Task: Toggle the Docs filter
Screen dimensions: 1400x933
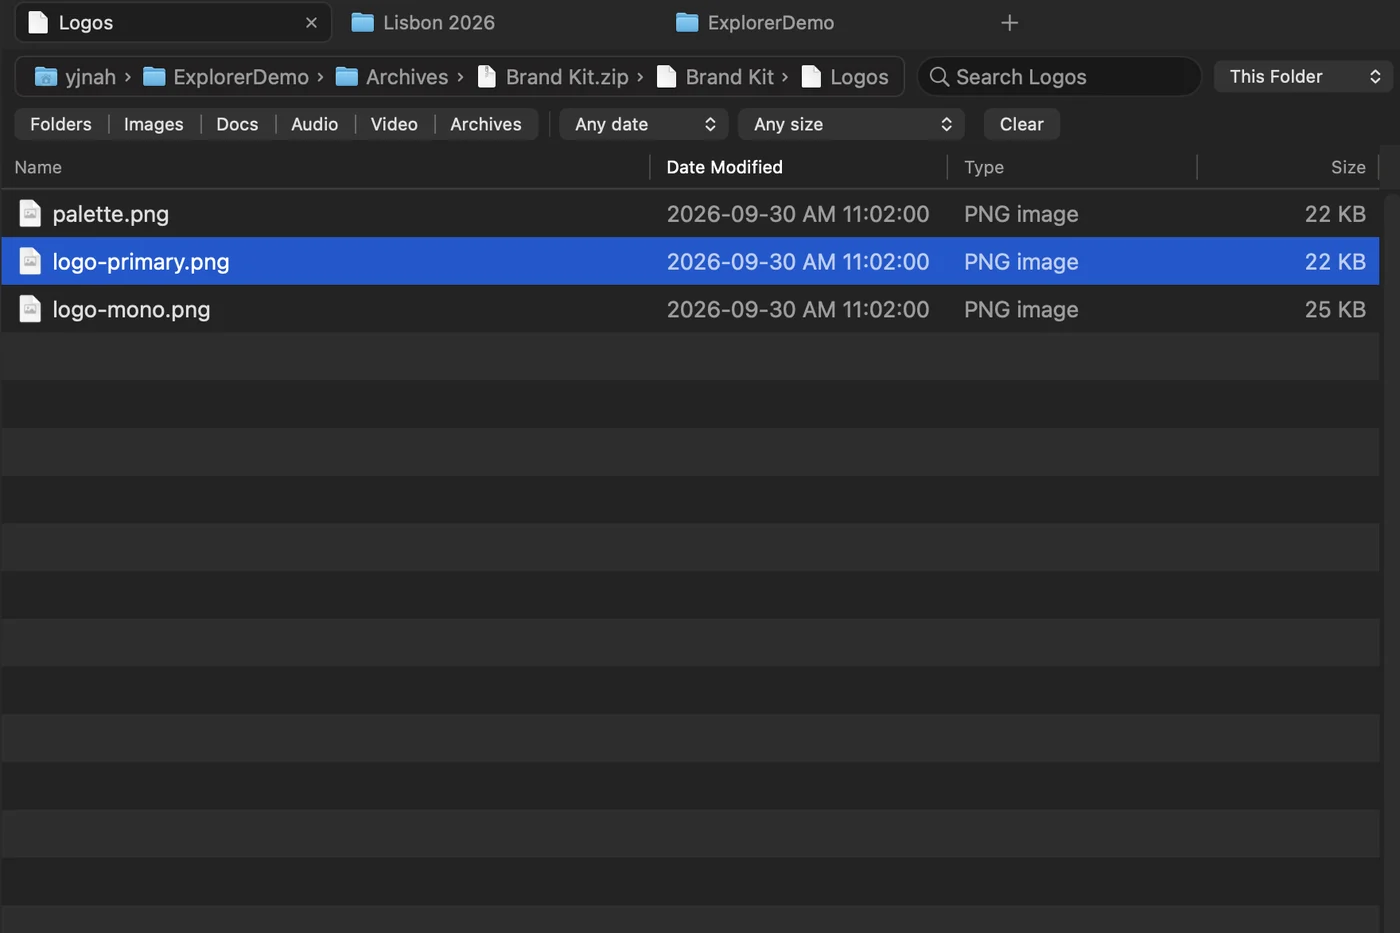Action: (237, 124)
